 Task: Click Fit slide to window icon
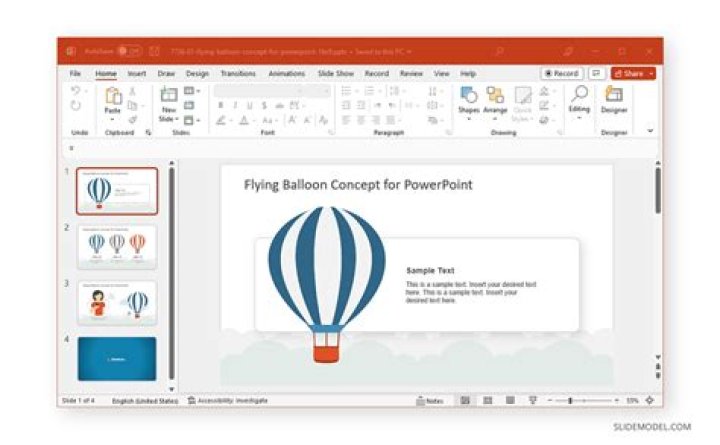coord(650,400)
